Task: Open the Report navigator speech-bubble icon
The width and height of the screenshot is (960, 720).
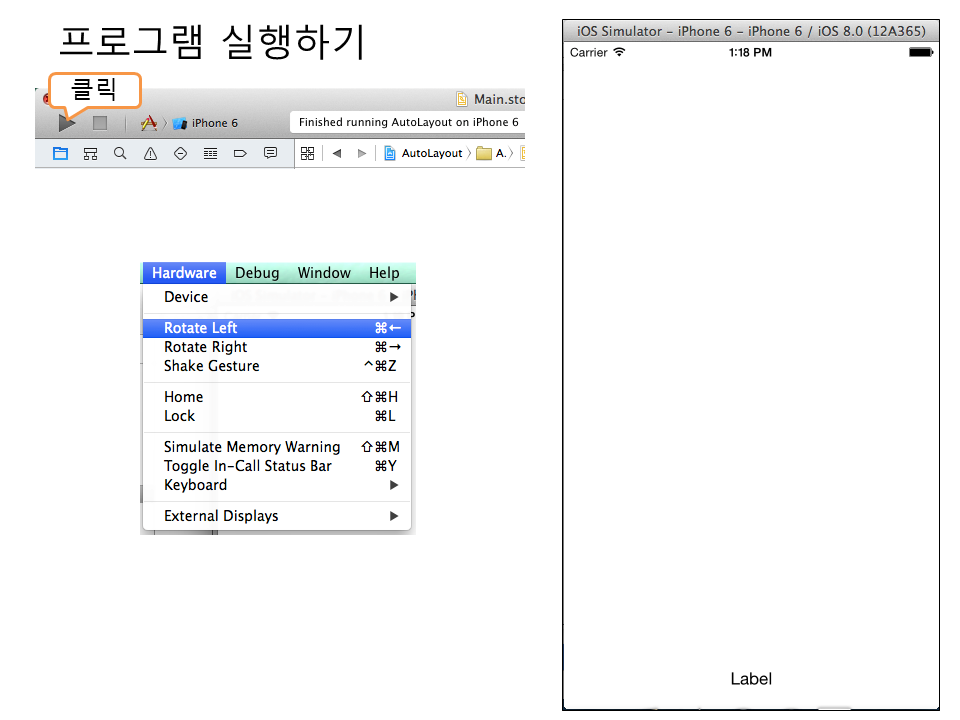Action: pos(270,153)
